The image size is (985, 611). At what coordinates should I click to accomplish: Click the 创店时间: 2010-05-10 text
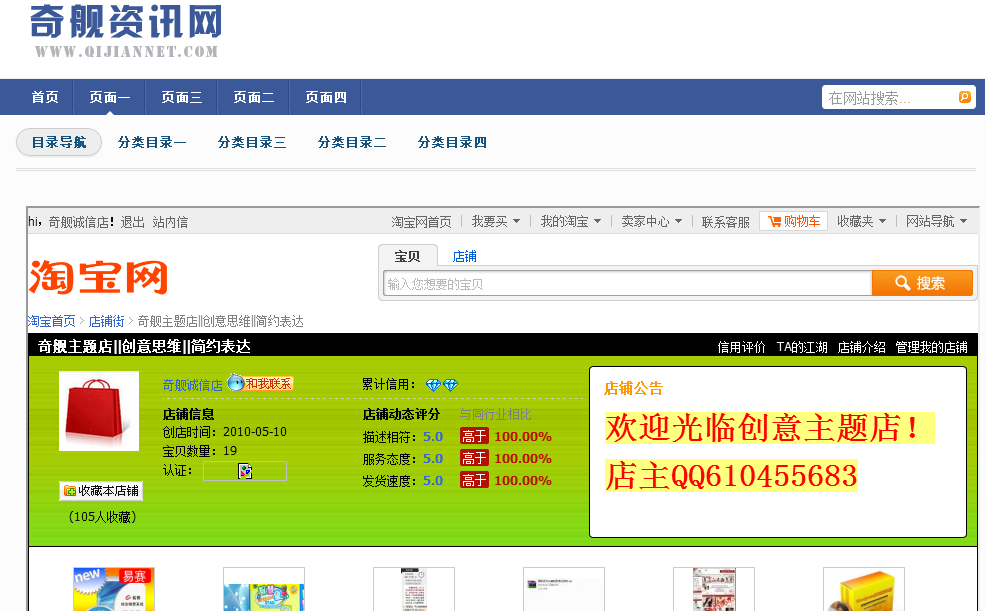click(224, 432)
